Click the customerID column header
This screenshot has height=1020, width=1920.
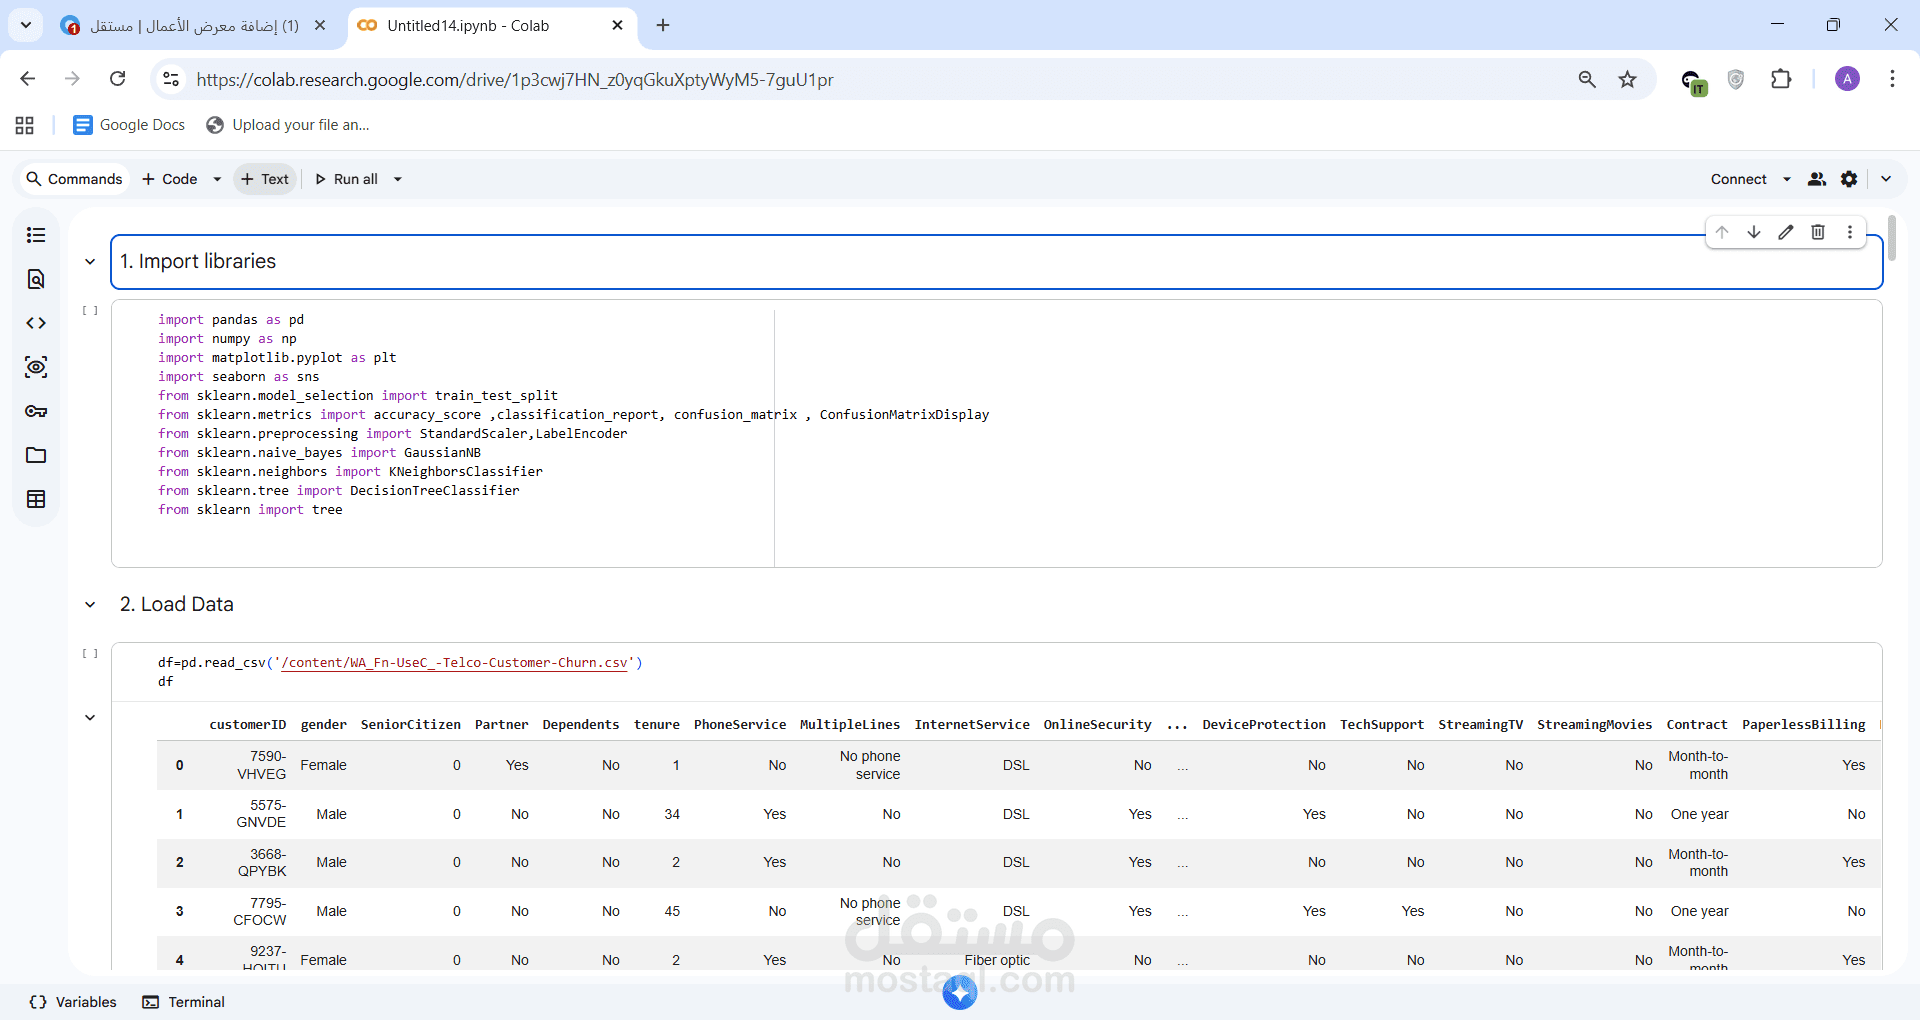(248, 725)
